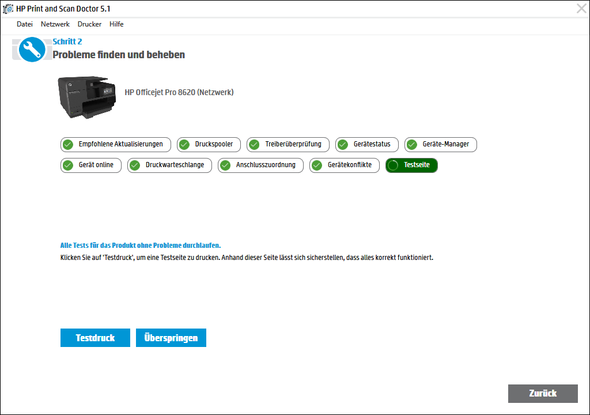
Task: Select the Gerätestatus check pill
Action: 367,144
